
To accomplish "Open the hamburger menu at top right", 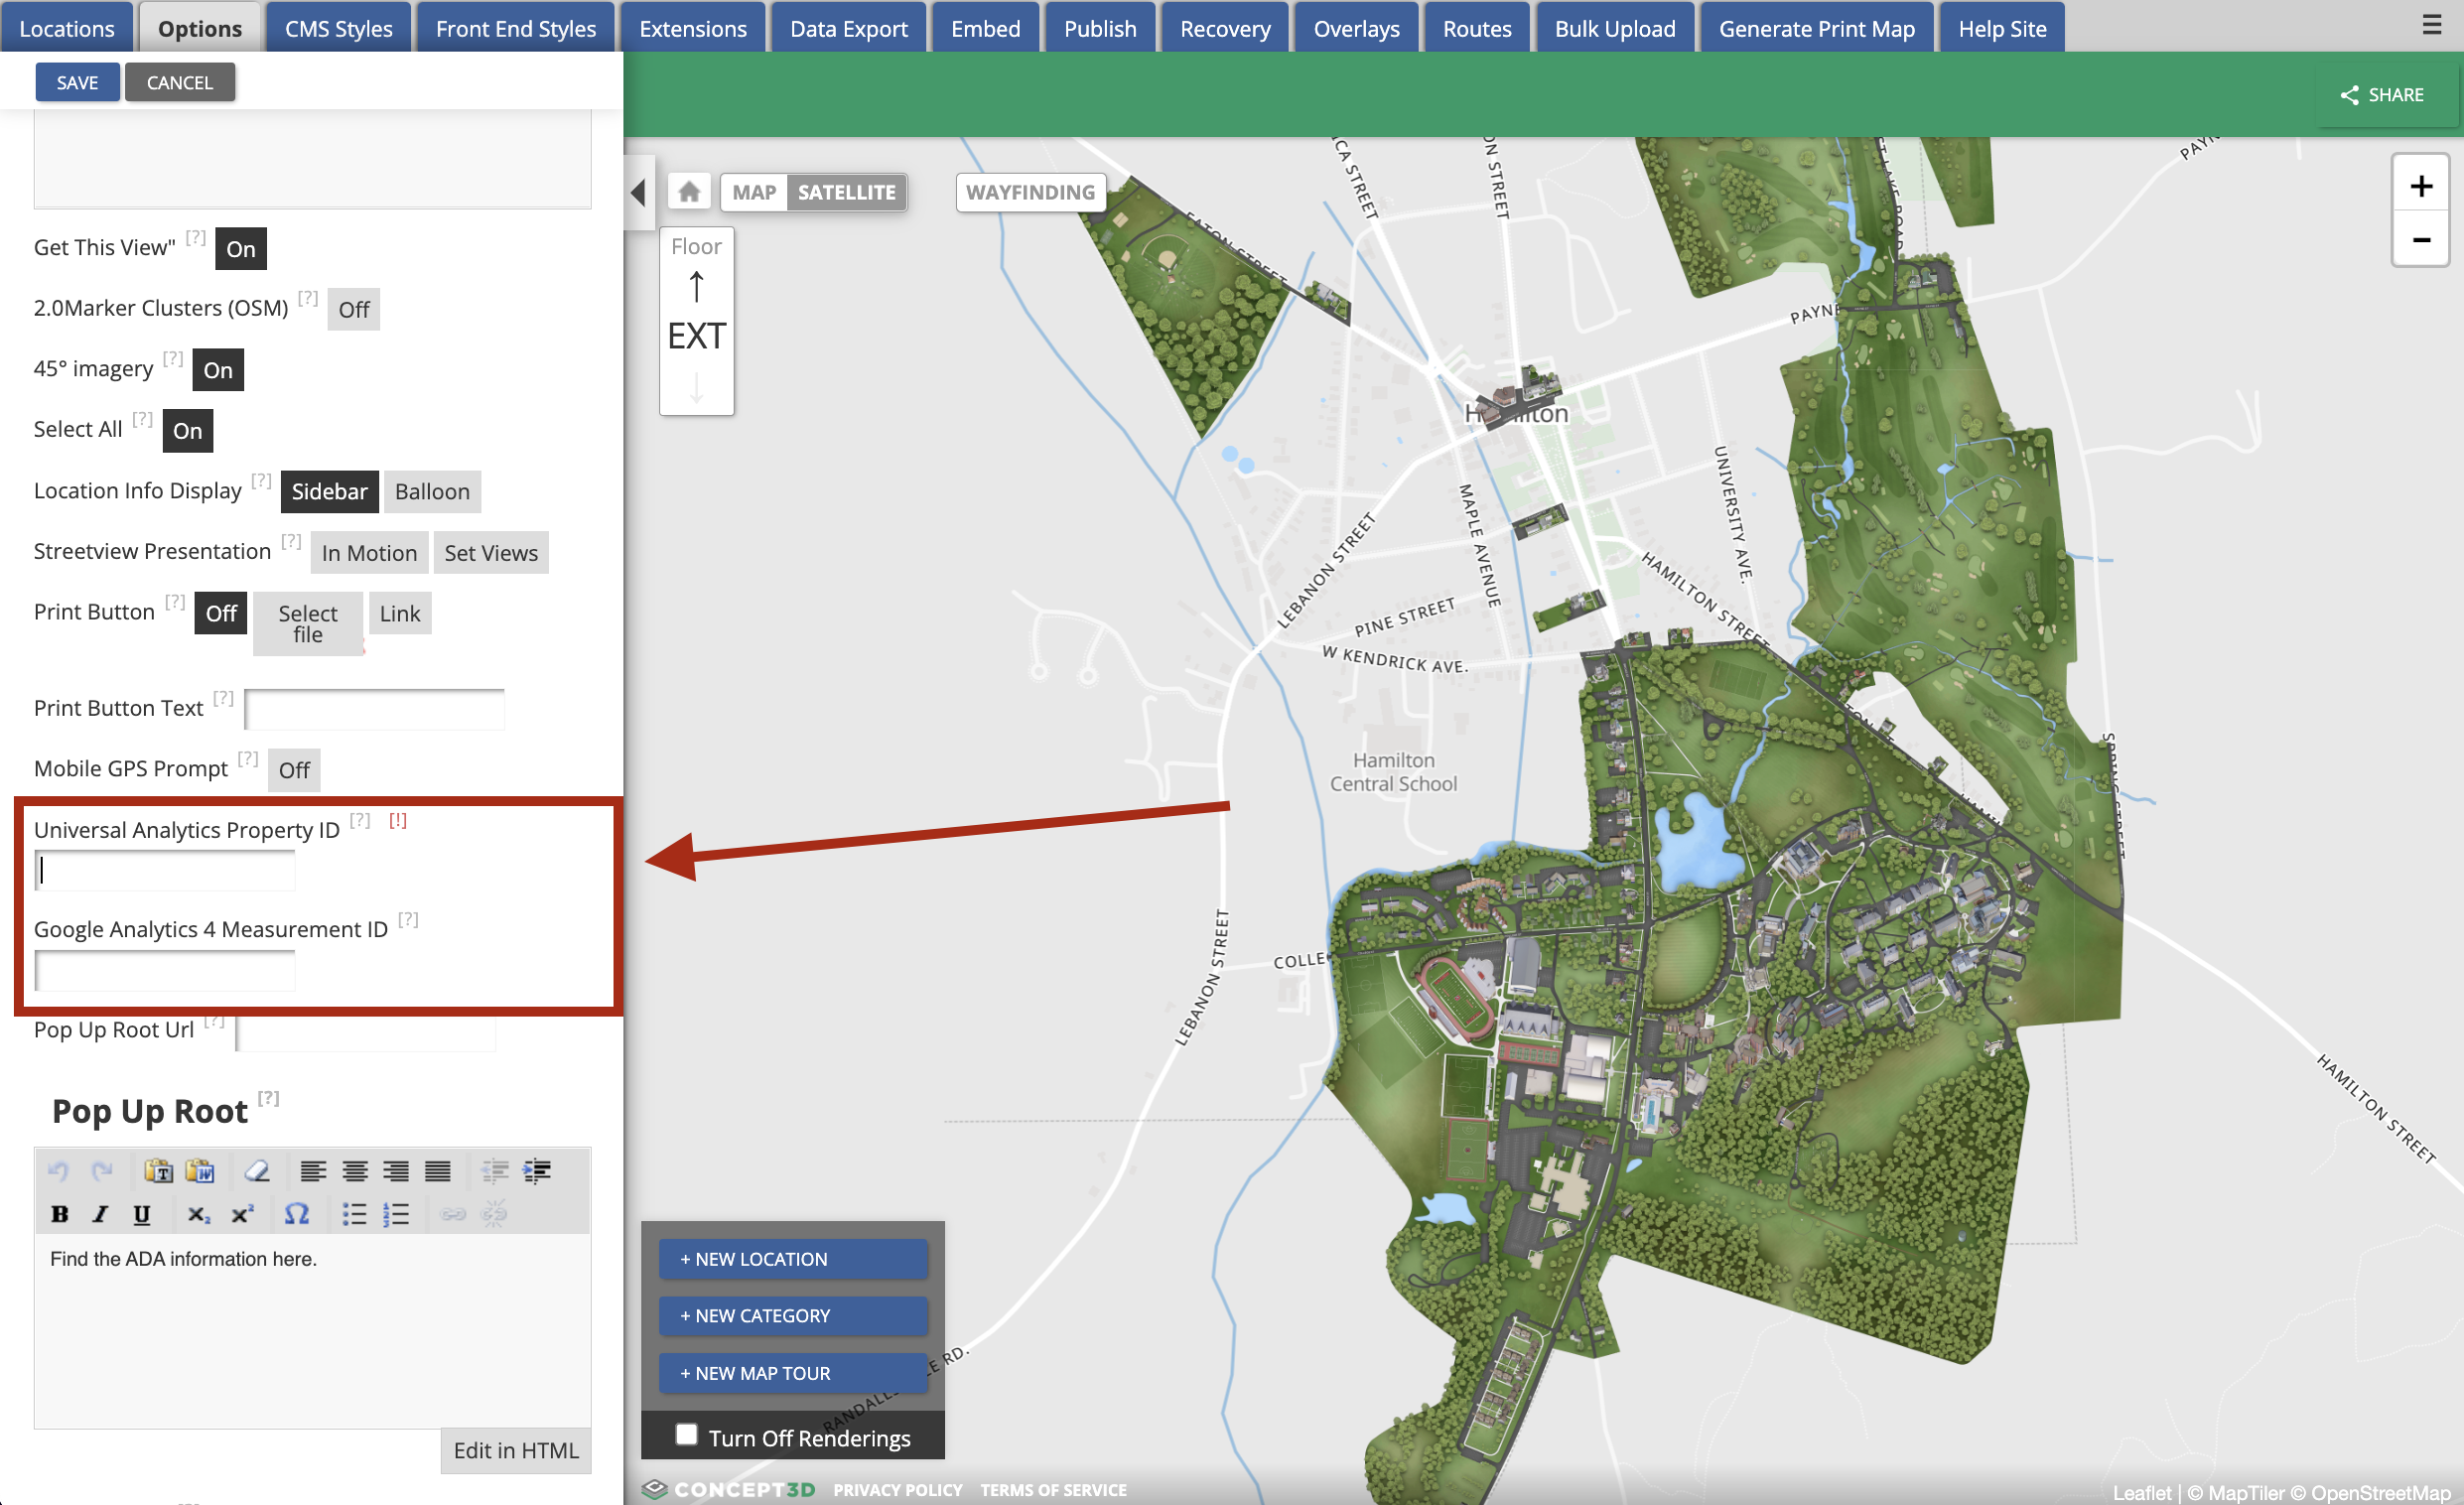I will click(x=2433, y=25).
